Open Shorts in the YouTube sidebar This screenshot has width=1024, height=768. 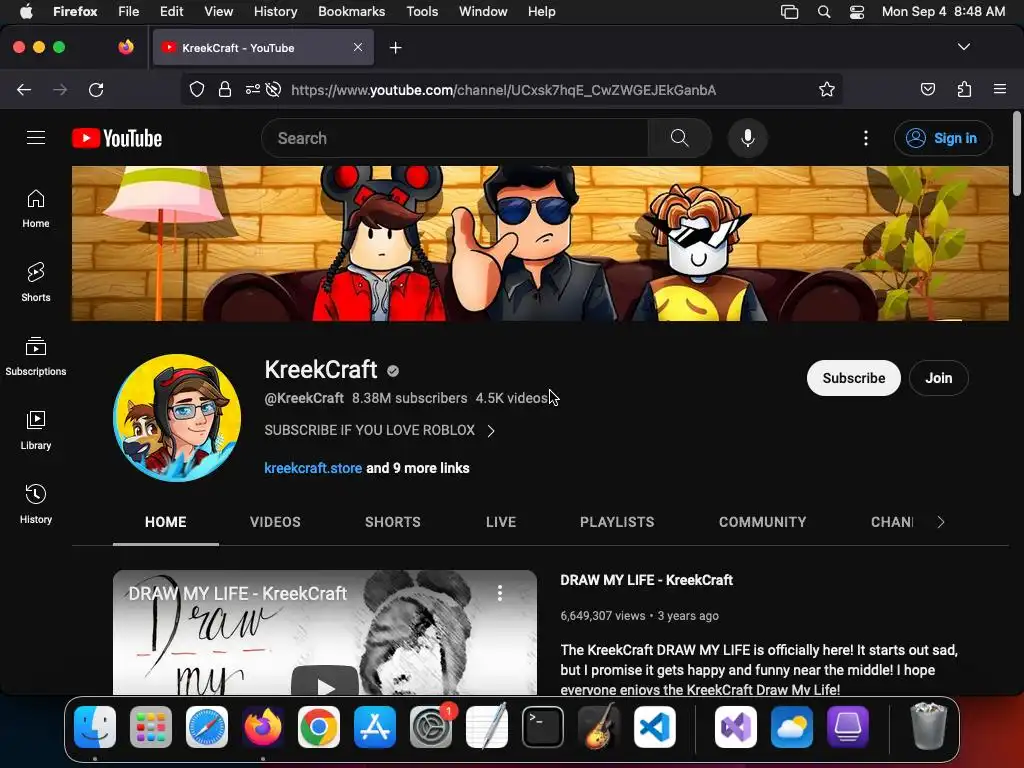(36, 283)
